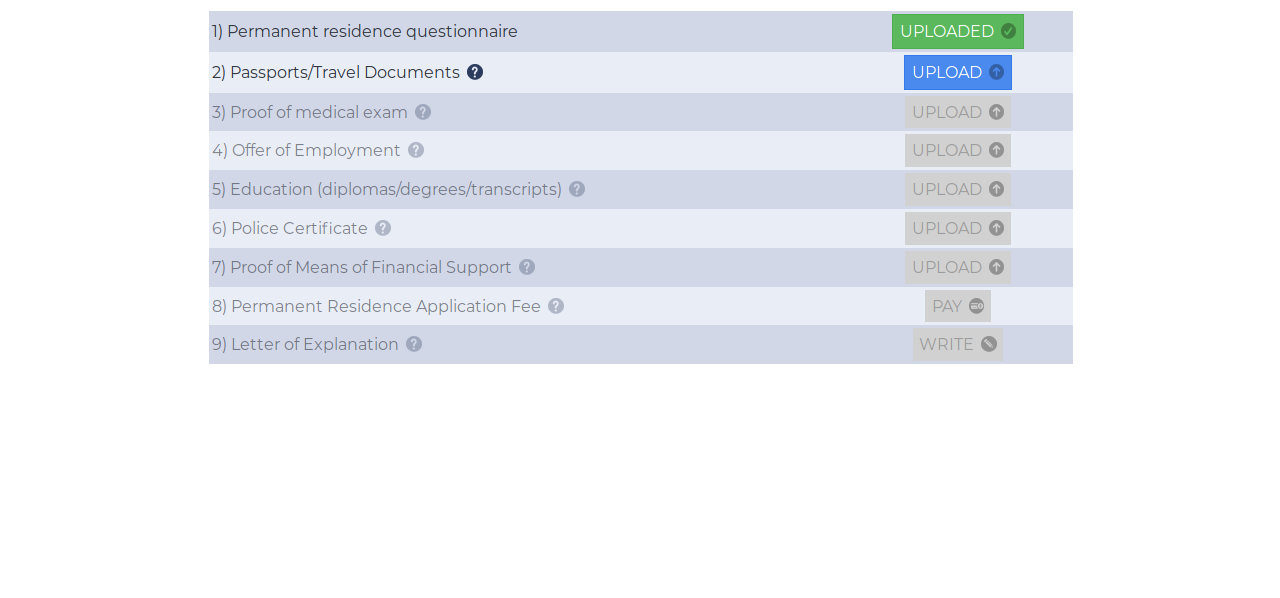Click help icon for Permanent Residence Application Fee
The image size is (1280, 598).
[556, 306]
